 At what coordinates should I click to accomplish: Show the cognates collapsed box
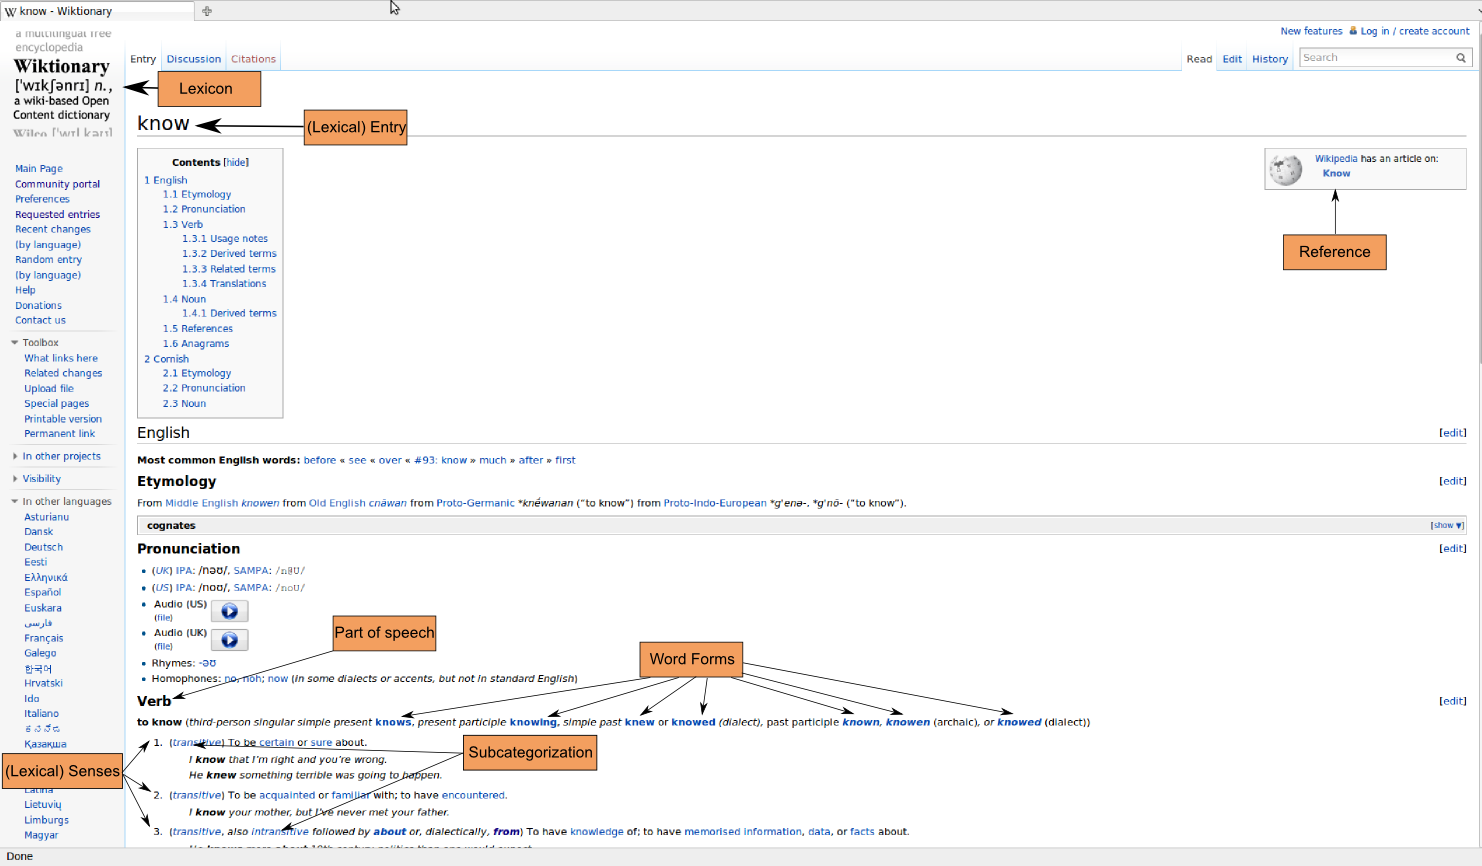[x=1446, y=525]
